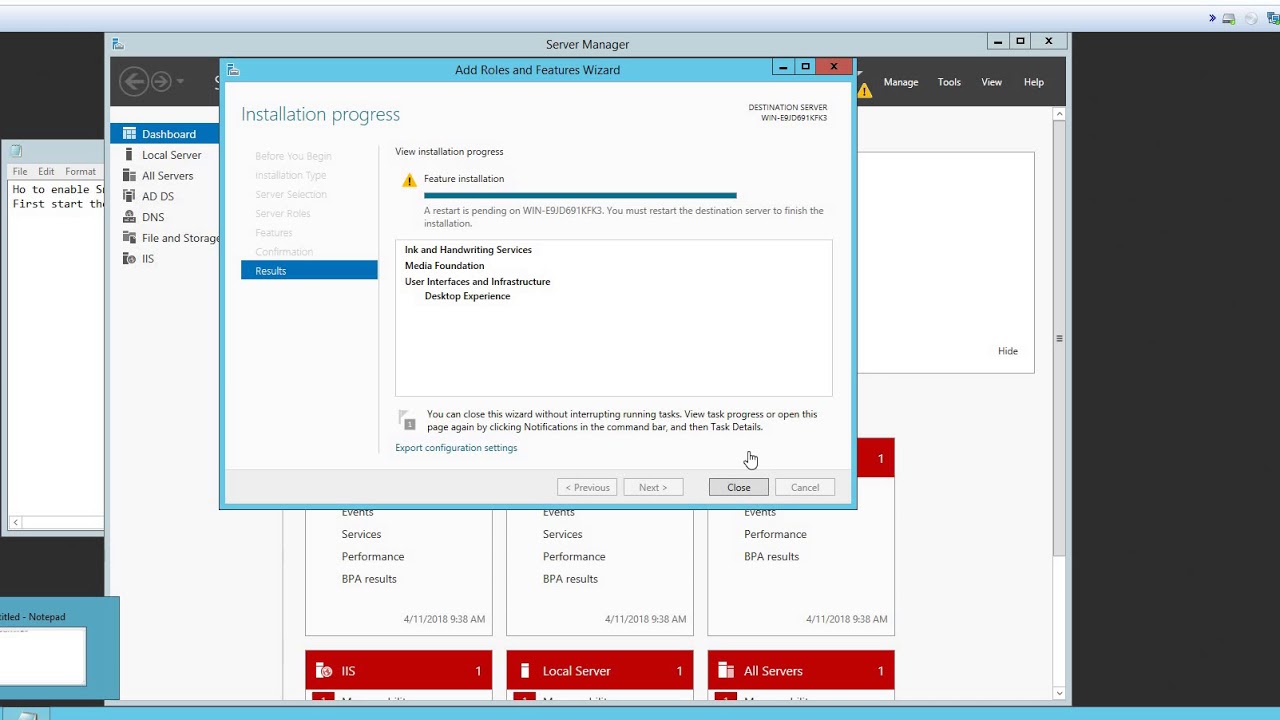Click the DNS icon in sidebar
Image resolution: width=1280 pixels, height=720 pixels.
(129, 217)
